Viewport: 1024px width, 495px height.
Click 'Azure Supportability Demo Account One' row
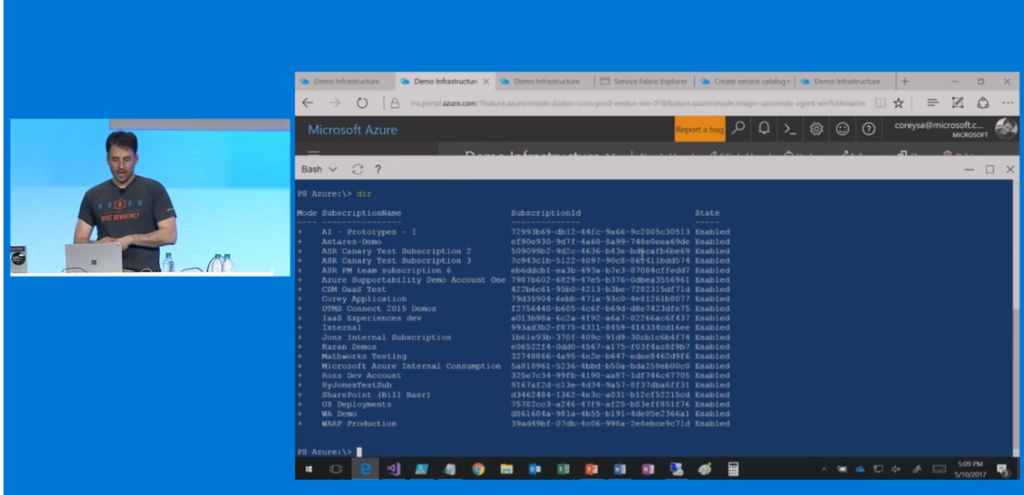[x=513, y=279]
